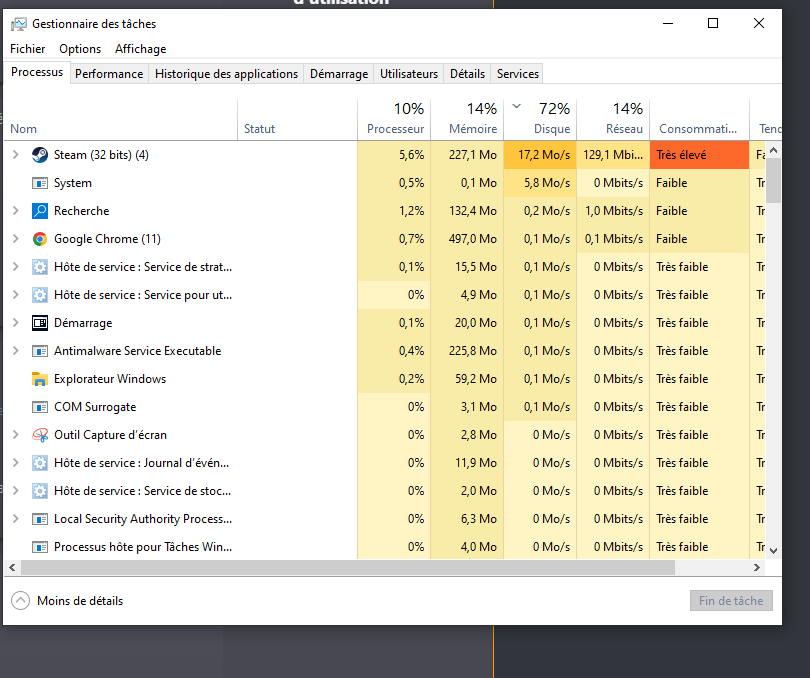Click the vertical scrollbar thumb

773,181
